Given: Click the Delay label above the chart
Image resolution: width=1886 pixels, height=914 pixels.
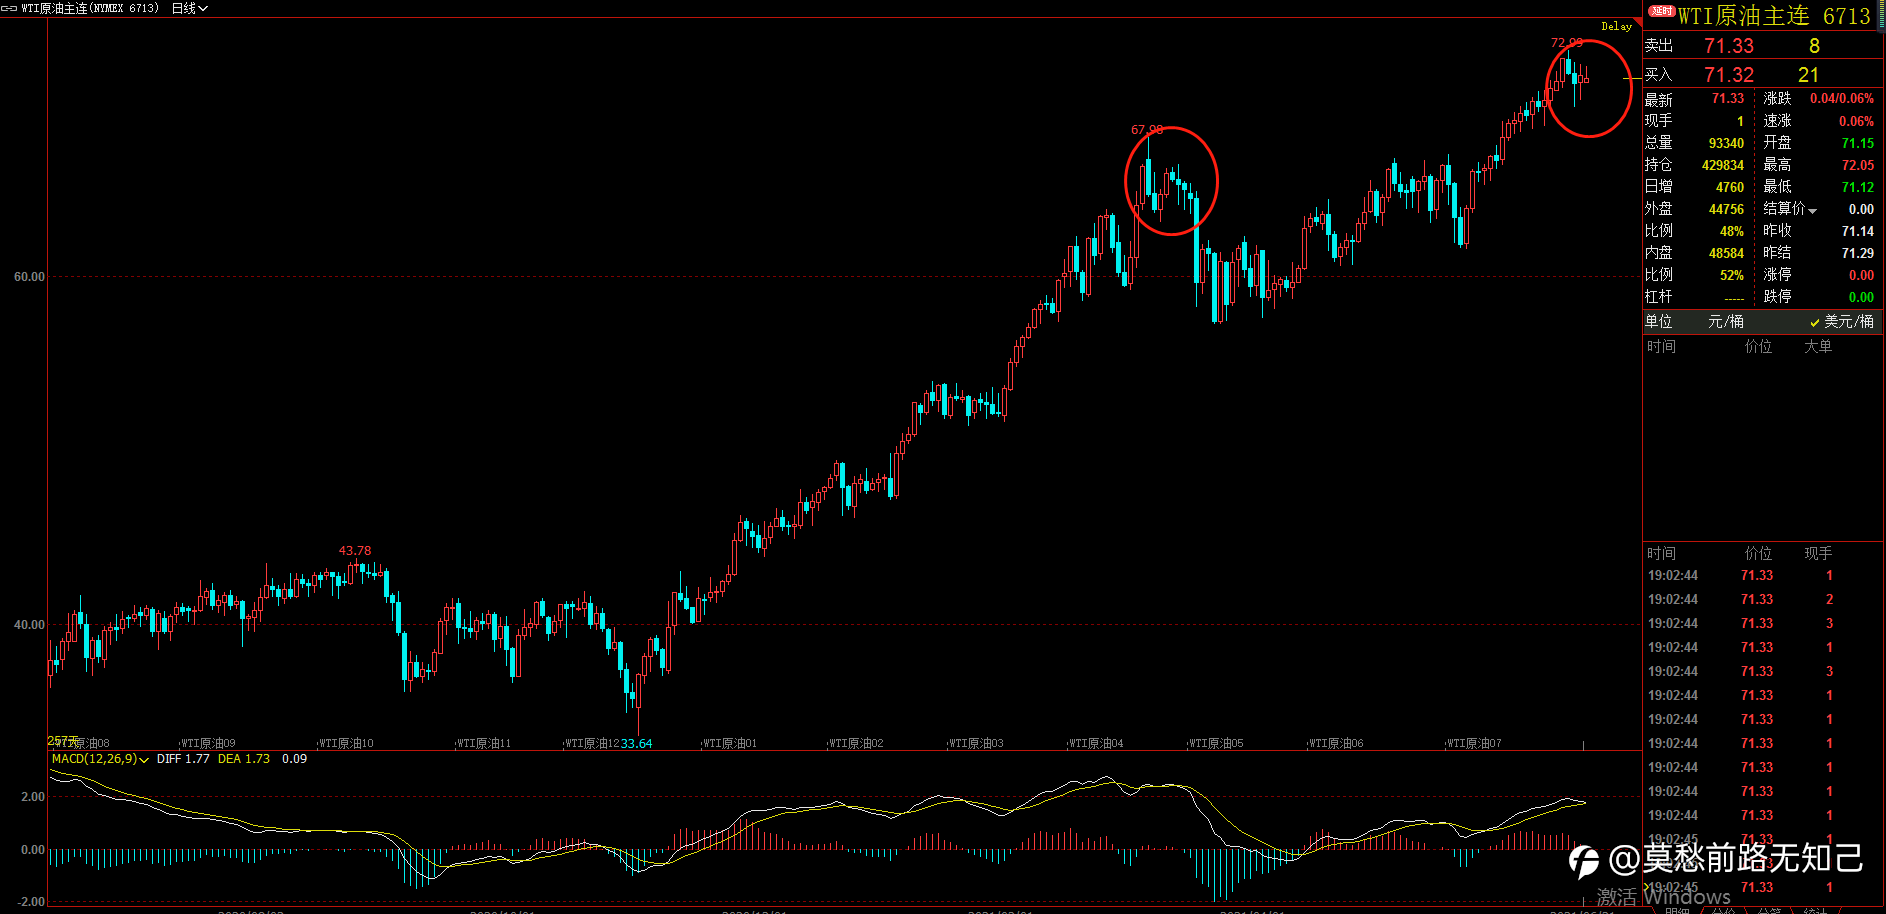Looking at the screenshot, I should pyautogui.click(x=1616, y=27).
